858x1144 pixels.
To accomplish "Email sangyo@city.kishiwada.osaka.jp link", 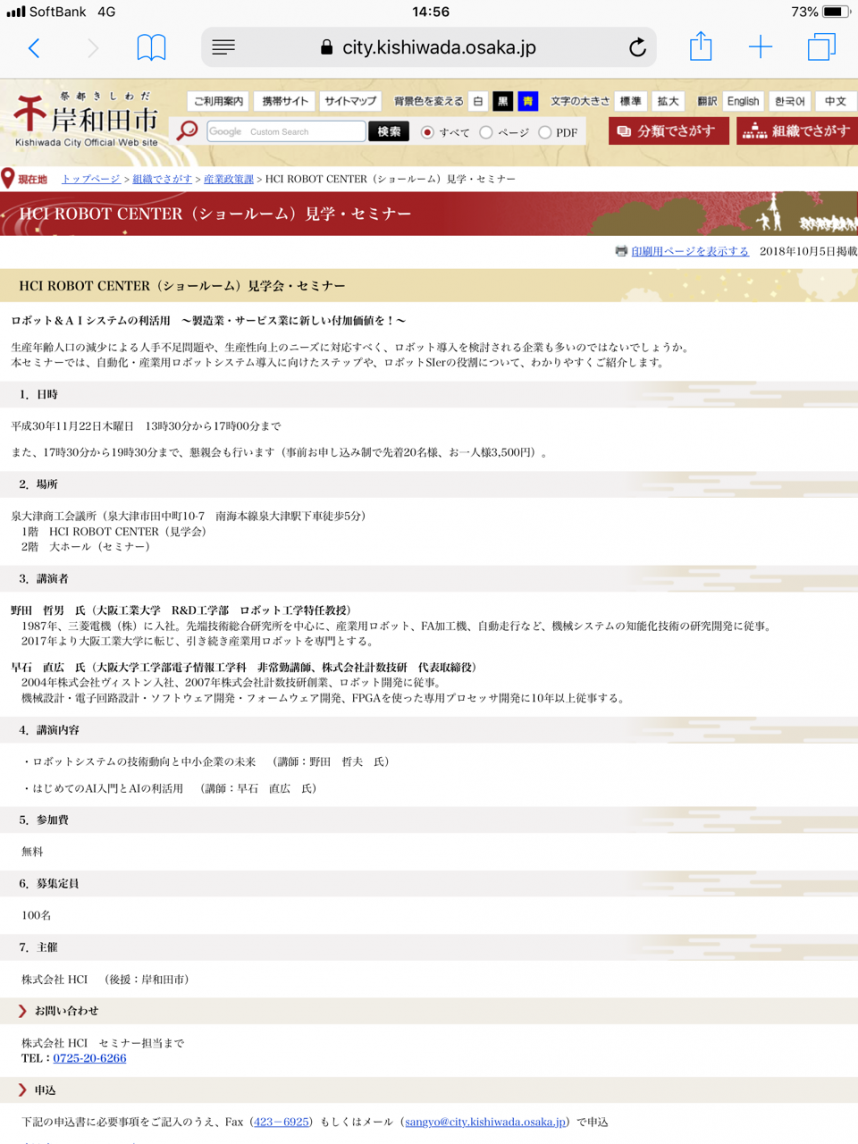I will (485, 1122).
